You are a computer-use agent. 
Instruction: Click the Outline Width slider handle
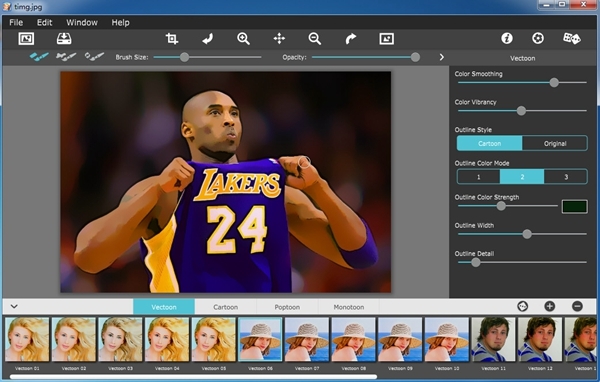tap(527, 234)
